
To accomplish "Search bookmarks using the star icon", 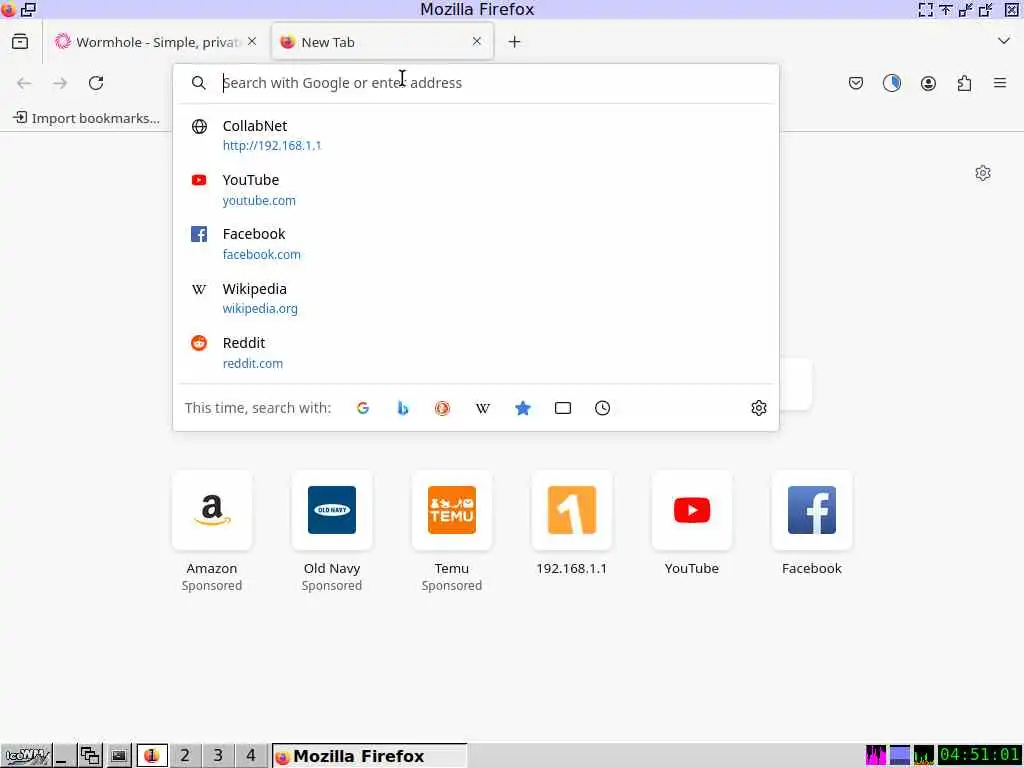I will point(522,408).
